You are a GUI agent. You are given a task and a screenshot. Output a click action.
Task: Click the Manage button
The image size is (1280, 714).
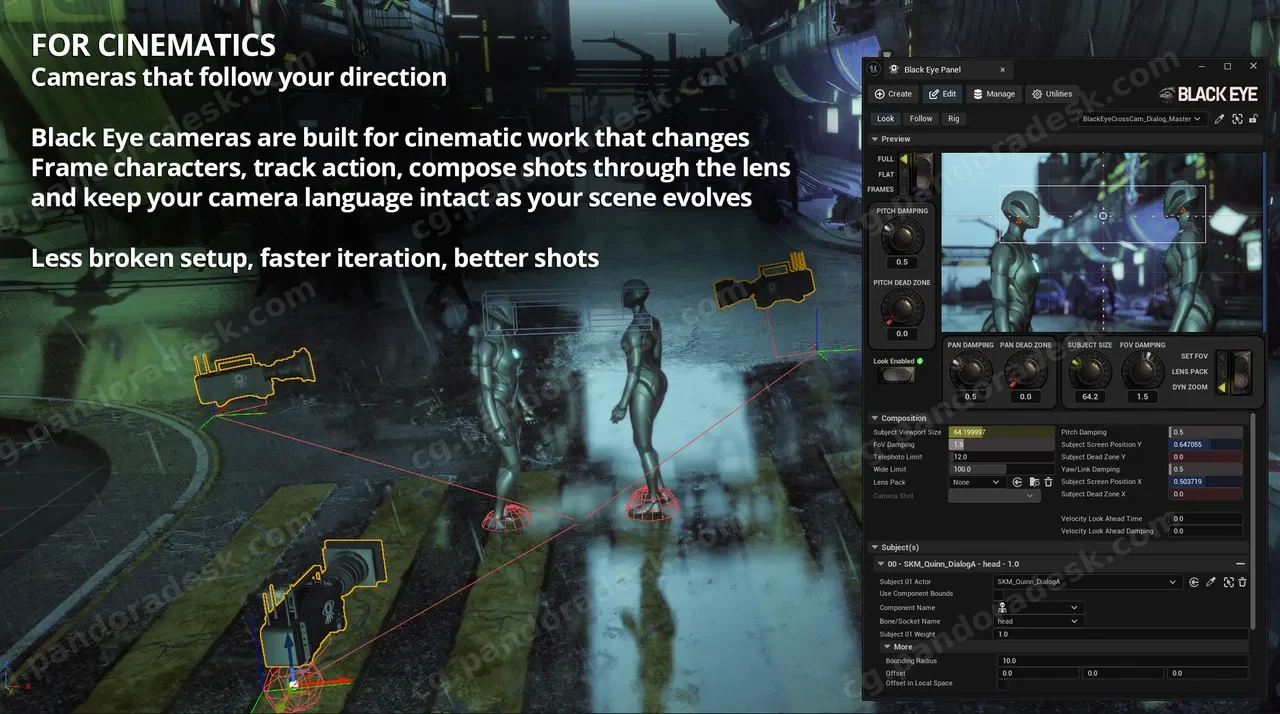[994, 94]
